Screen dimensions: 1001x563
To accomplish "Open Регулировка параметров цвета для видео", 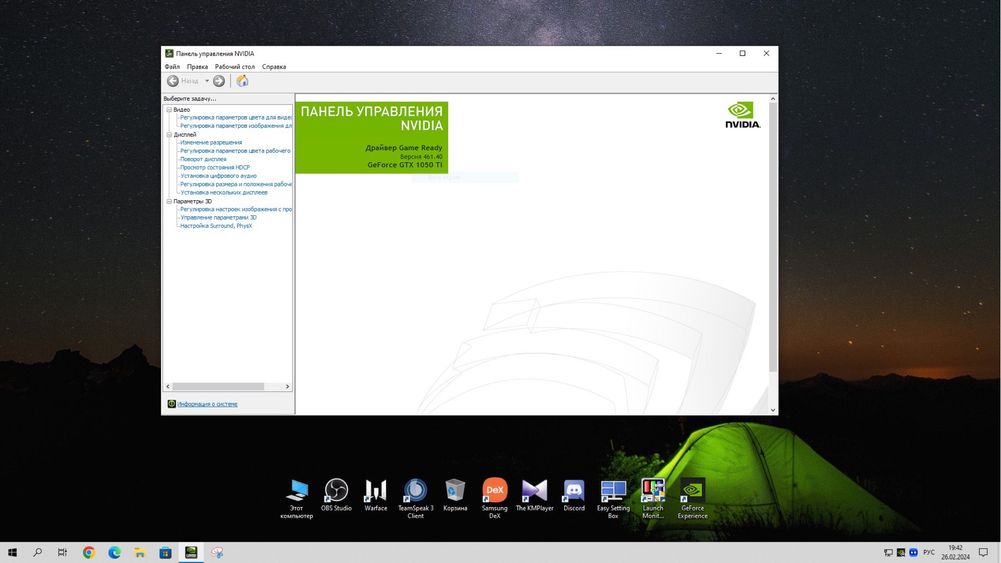I will 236,117.
